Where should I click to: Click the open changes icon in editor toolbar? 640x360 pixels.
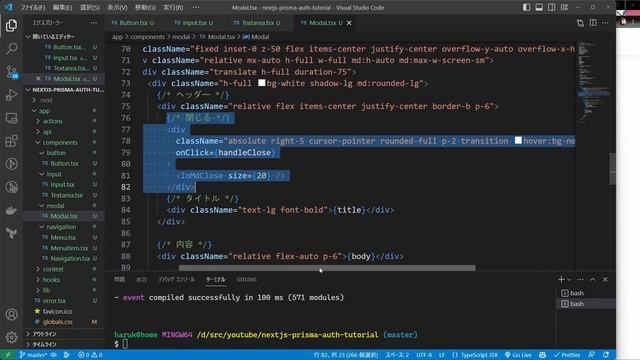580,23
